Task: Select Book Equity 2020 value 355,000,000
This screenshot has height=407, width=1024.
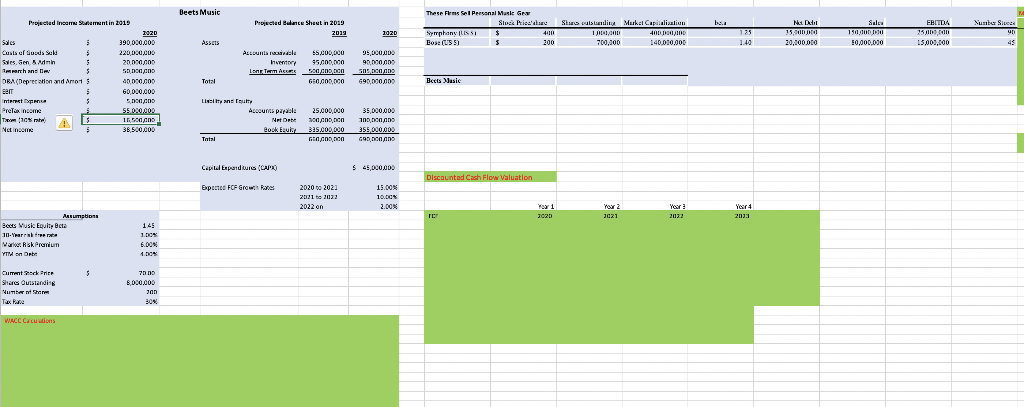Action: point(378,130)
